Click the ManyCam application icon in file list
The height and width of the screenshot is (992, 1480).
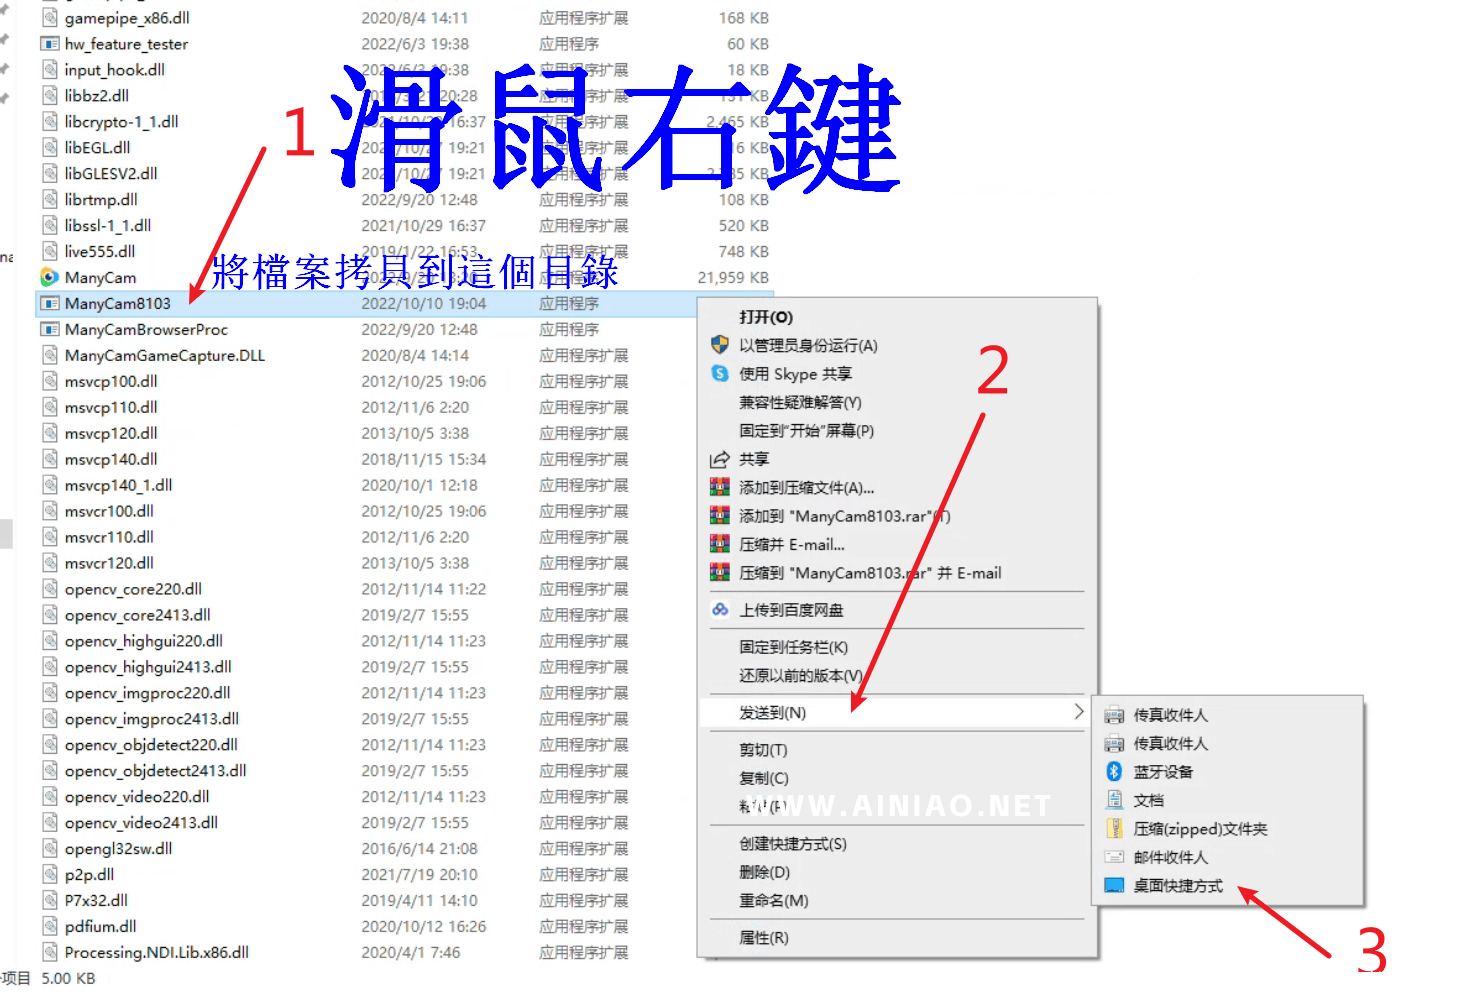(49, 277)
